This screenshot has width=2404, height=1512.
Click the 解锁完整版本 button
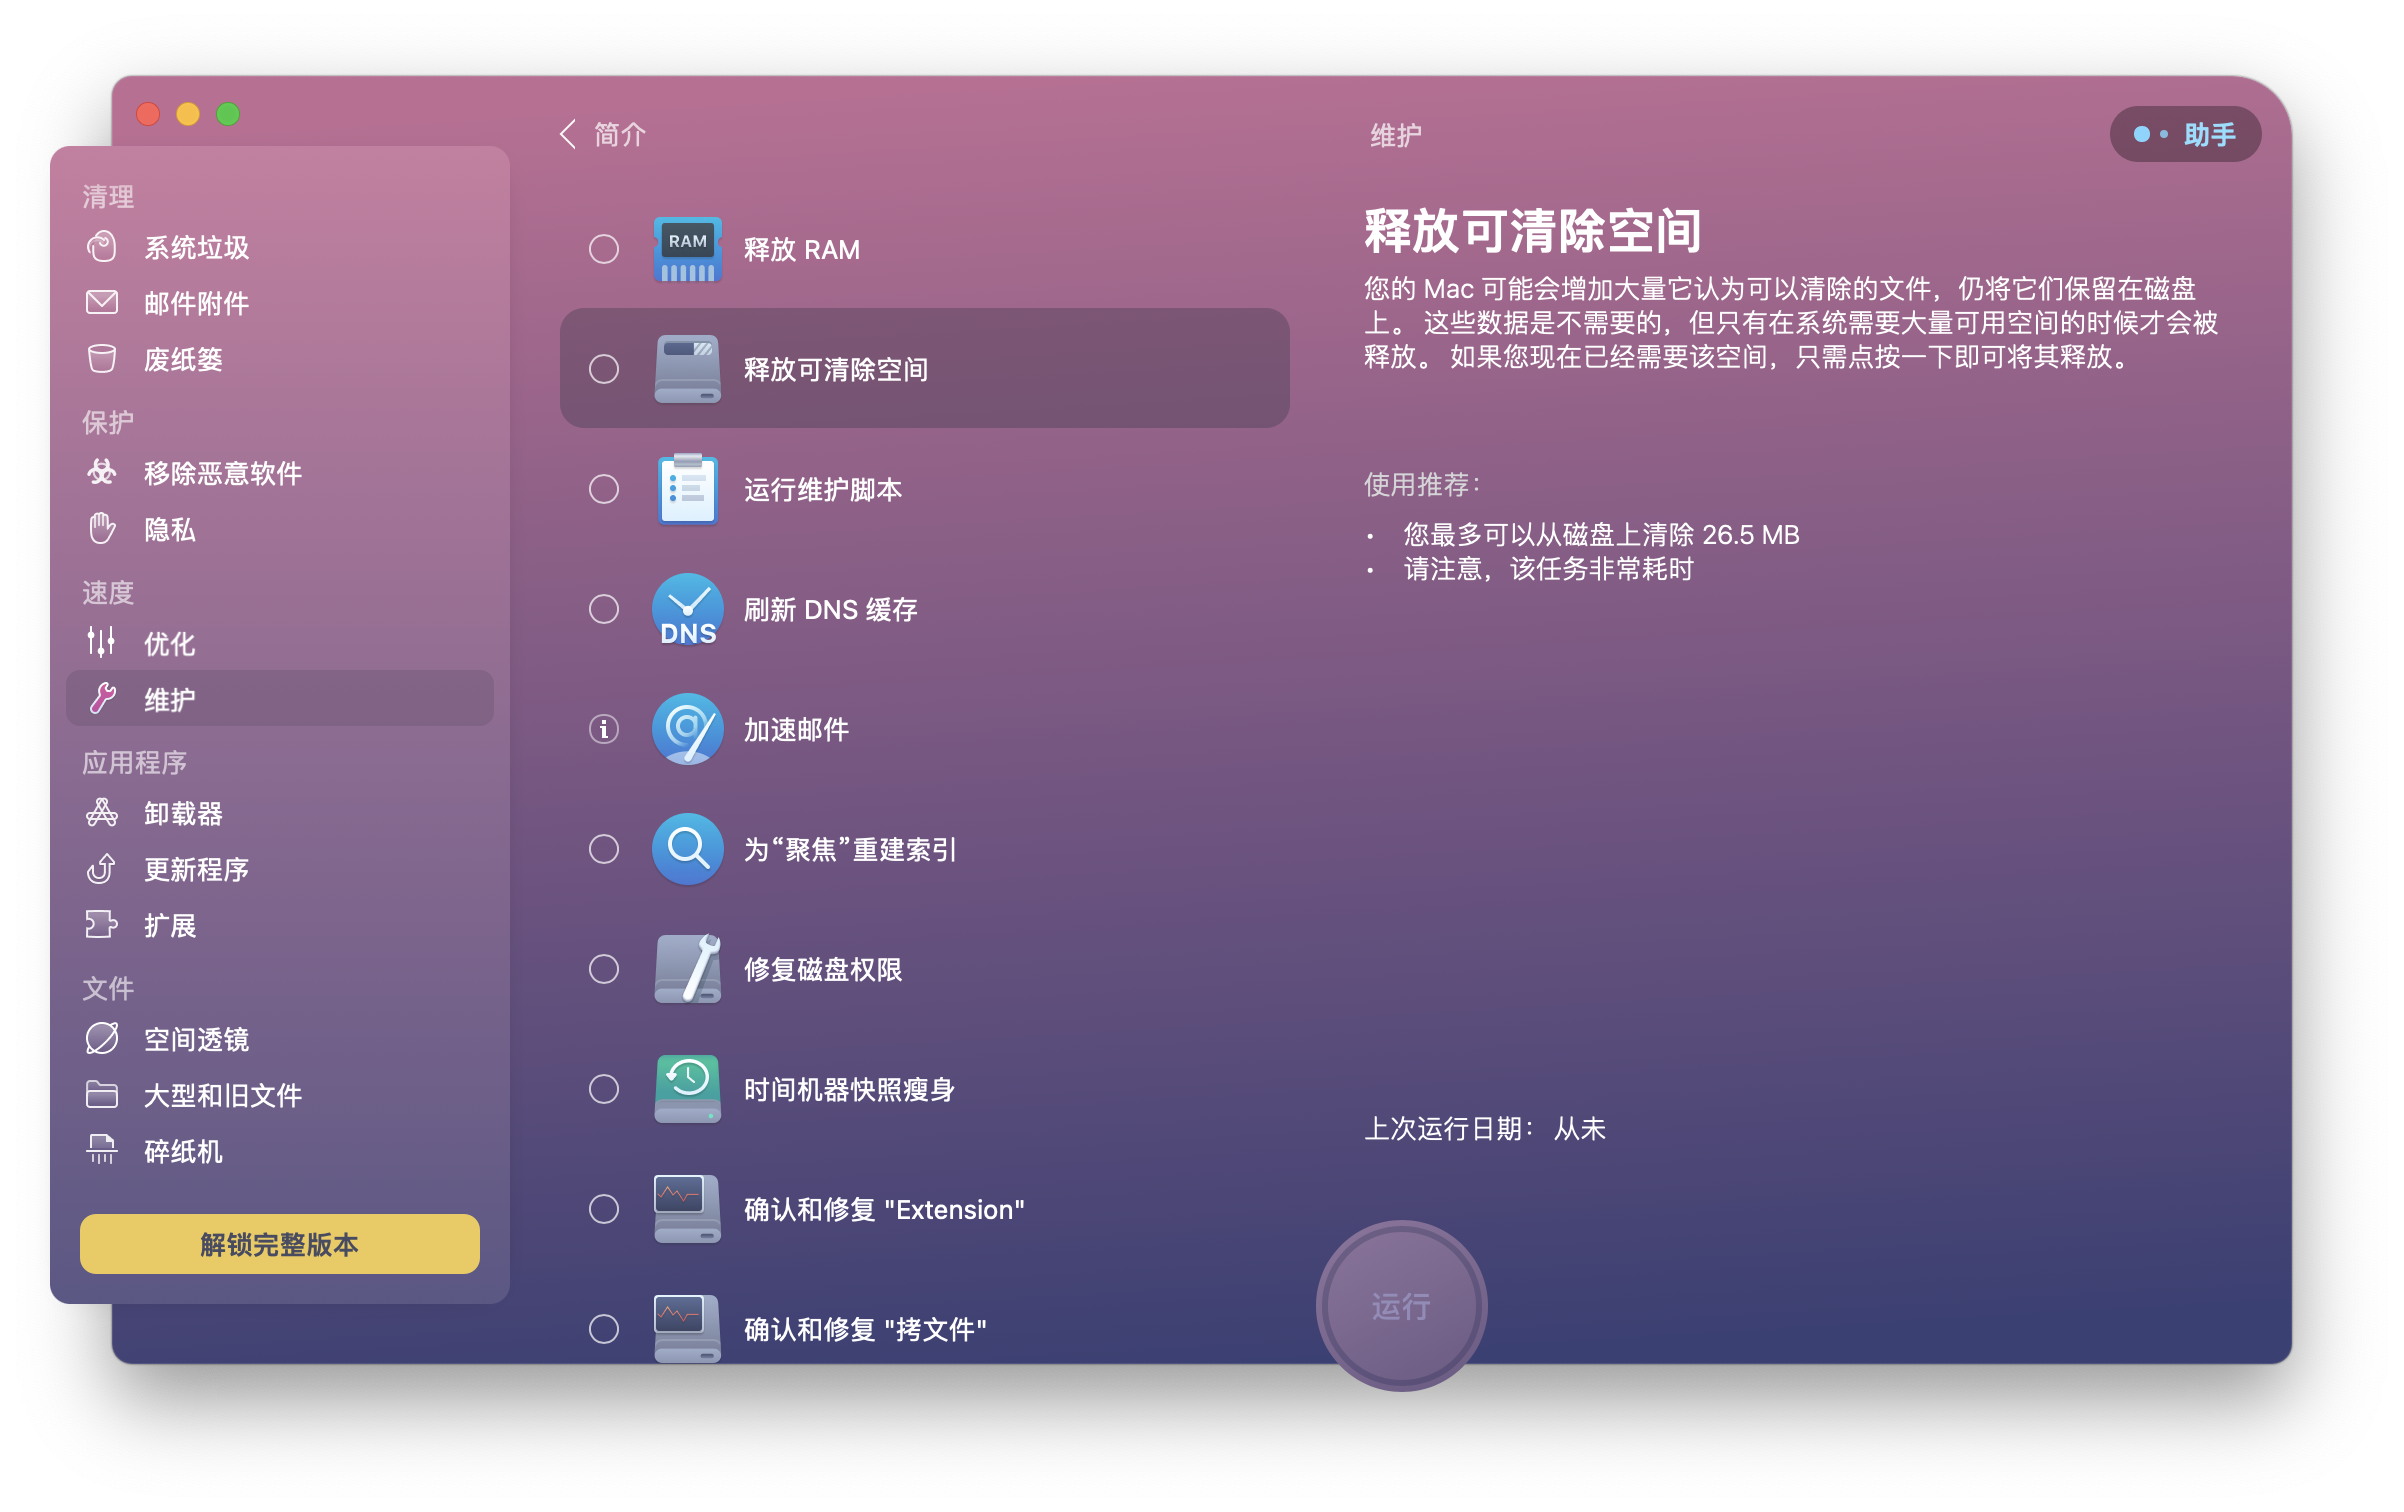click(279, 1244)
